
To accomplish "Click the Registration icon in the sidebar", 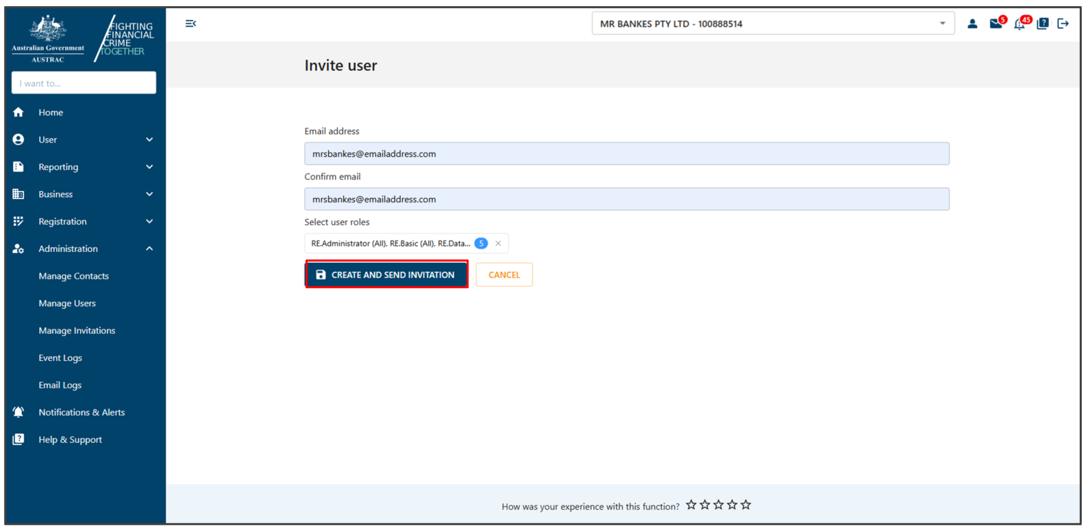I will [x=19, y=222].
